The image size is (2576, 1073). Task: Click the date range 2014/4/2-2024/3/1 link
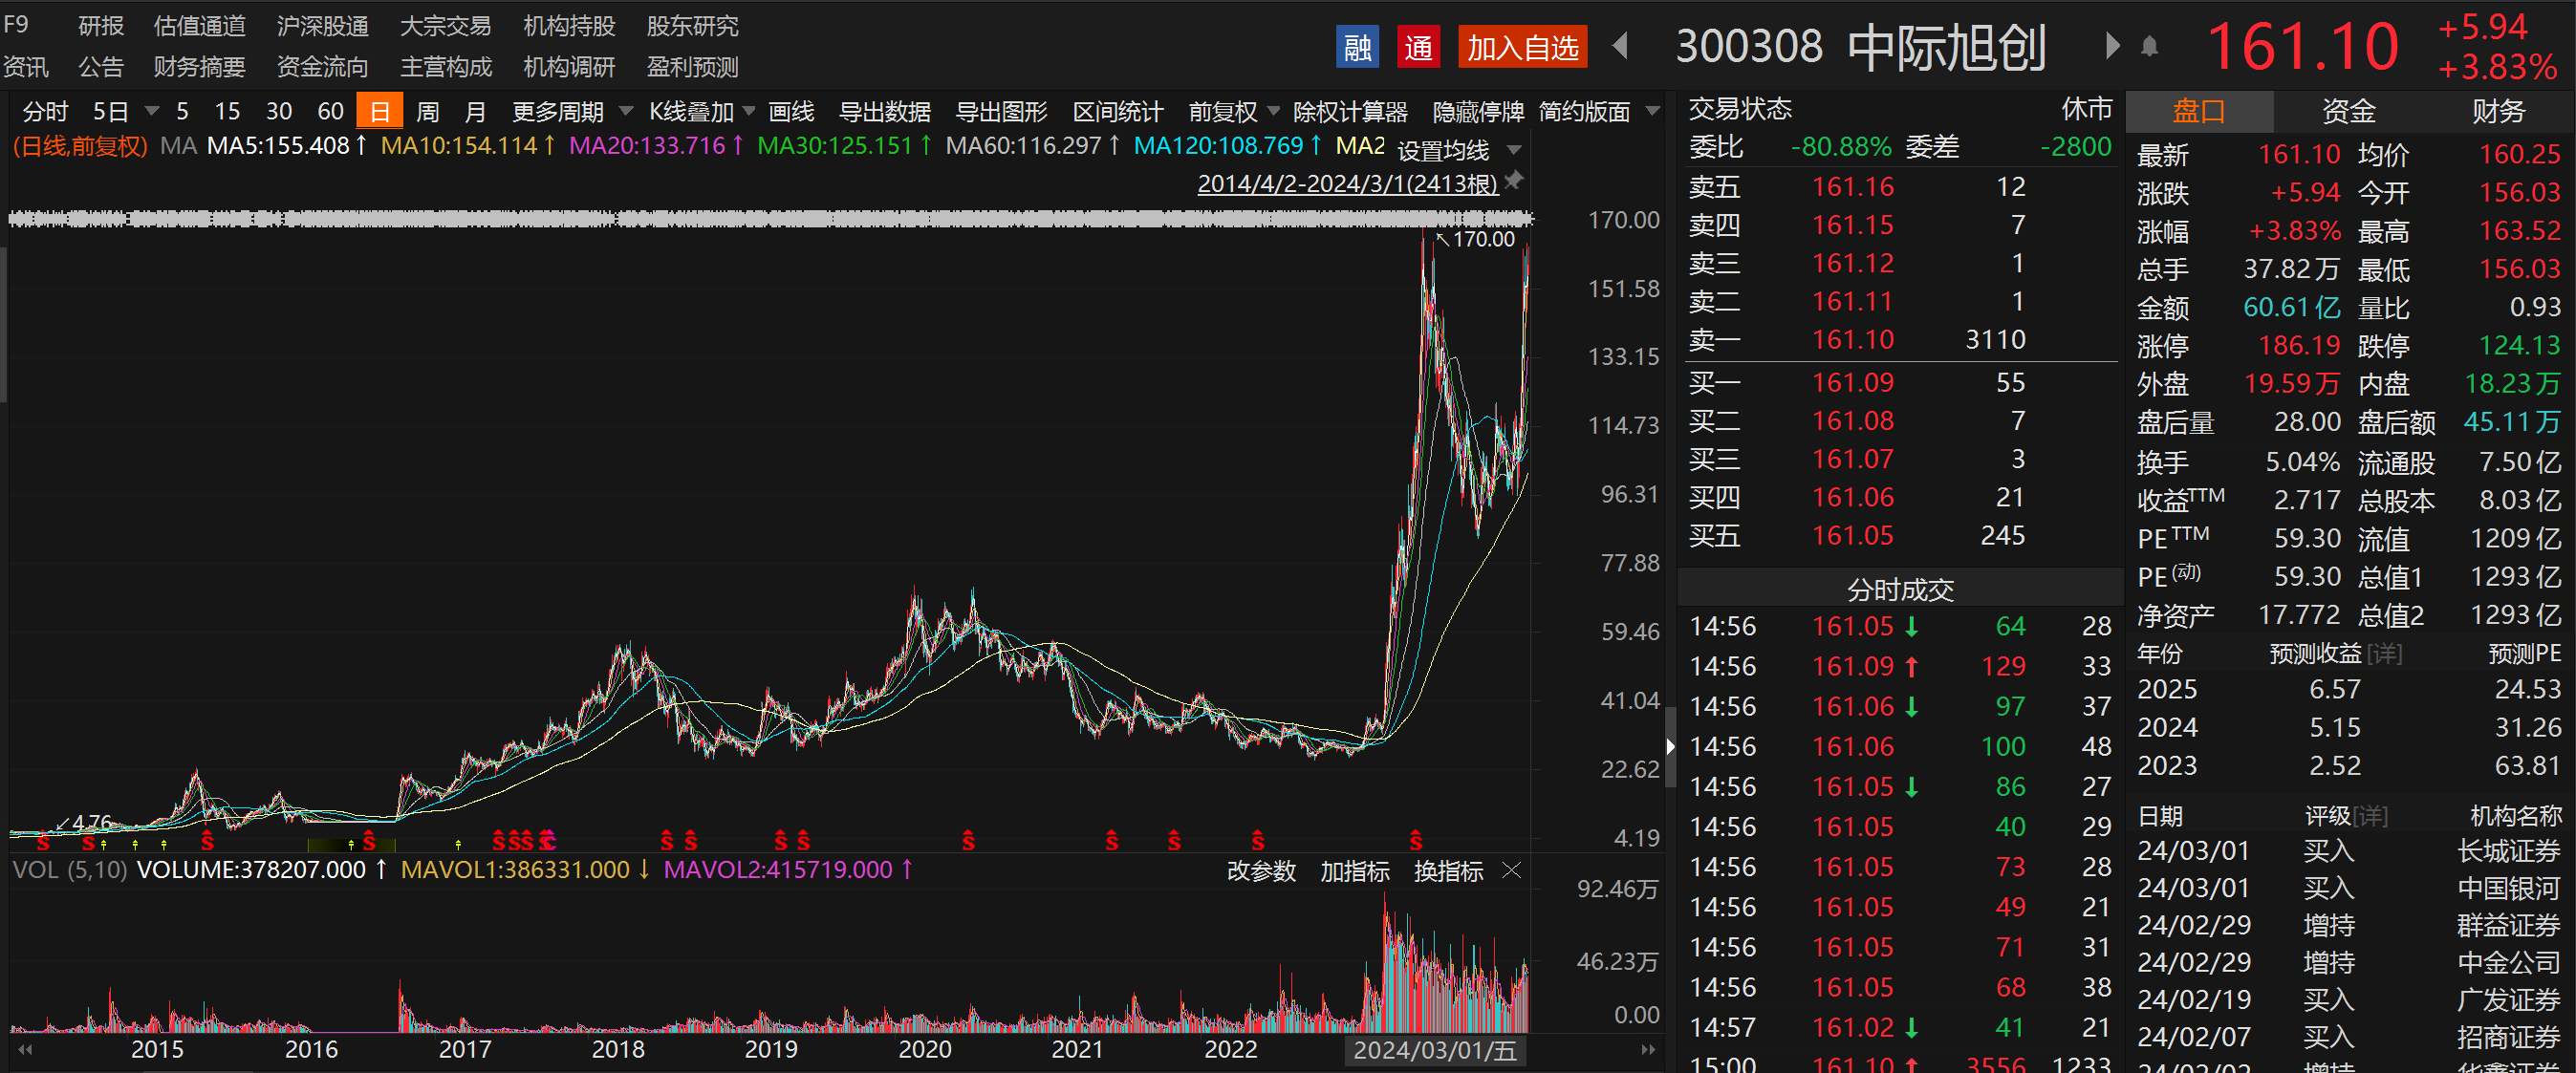pos(1347,183)
